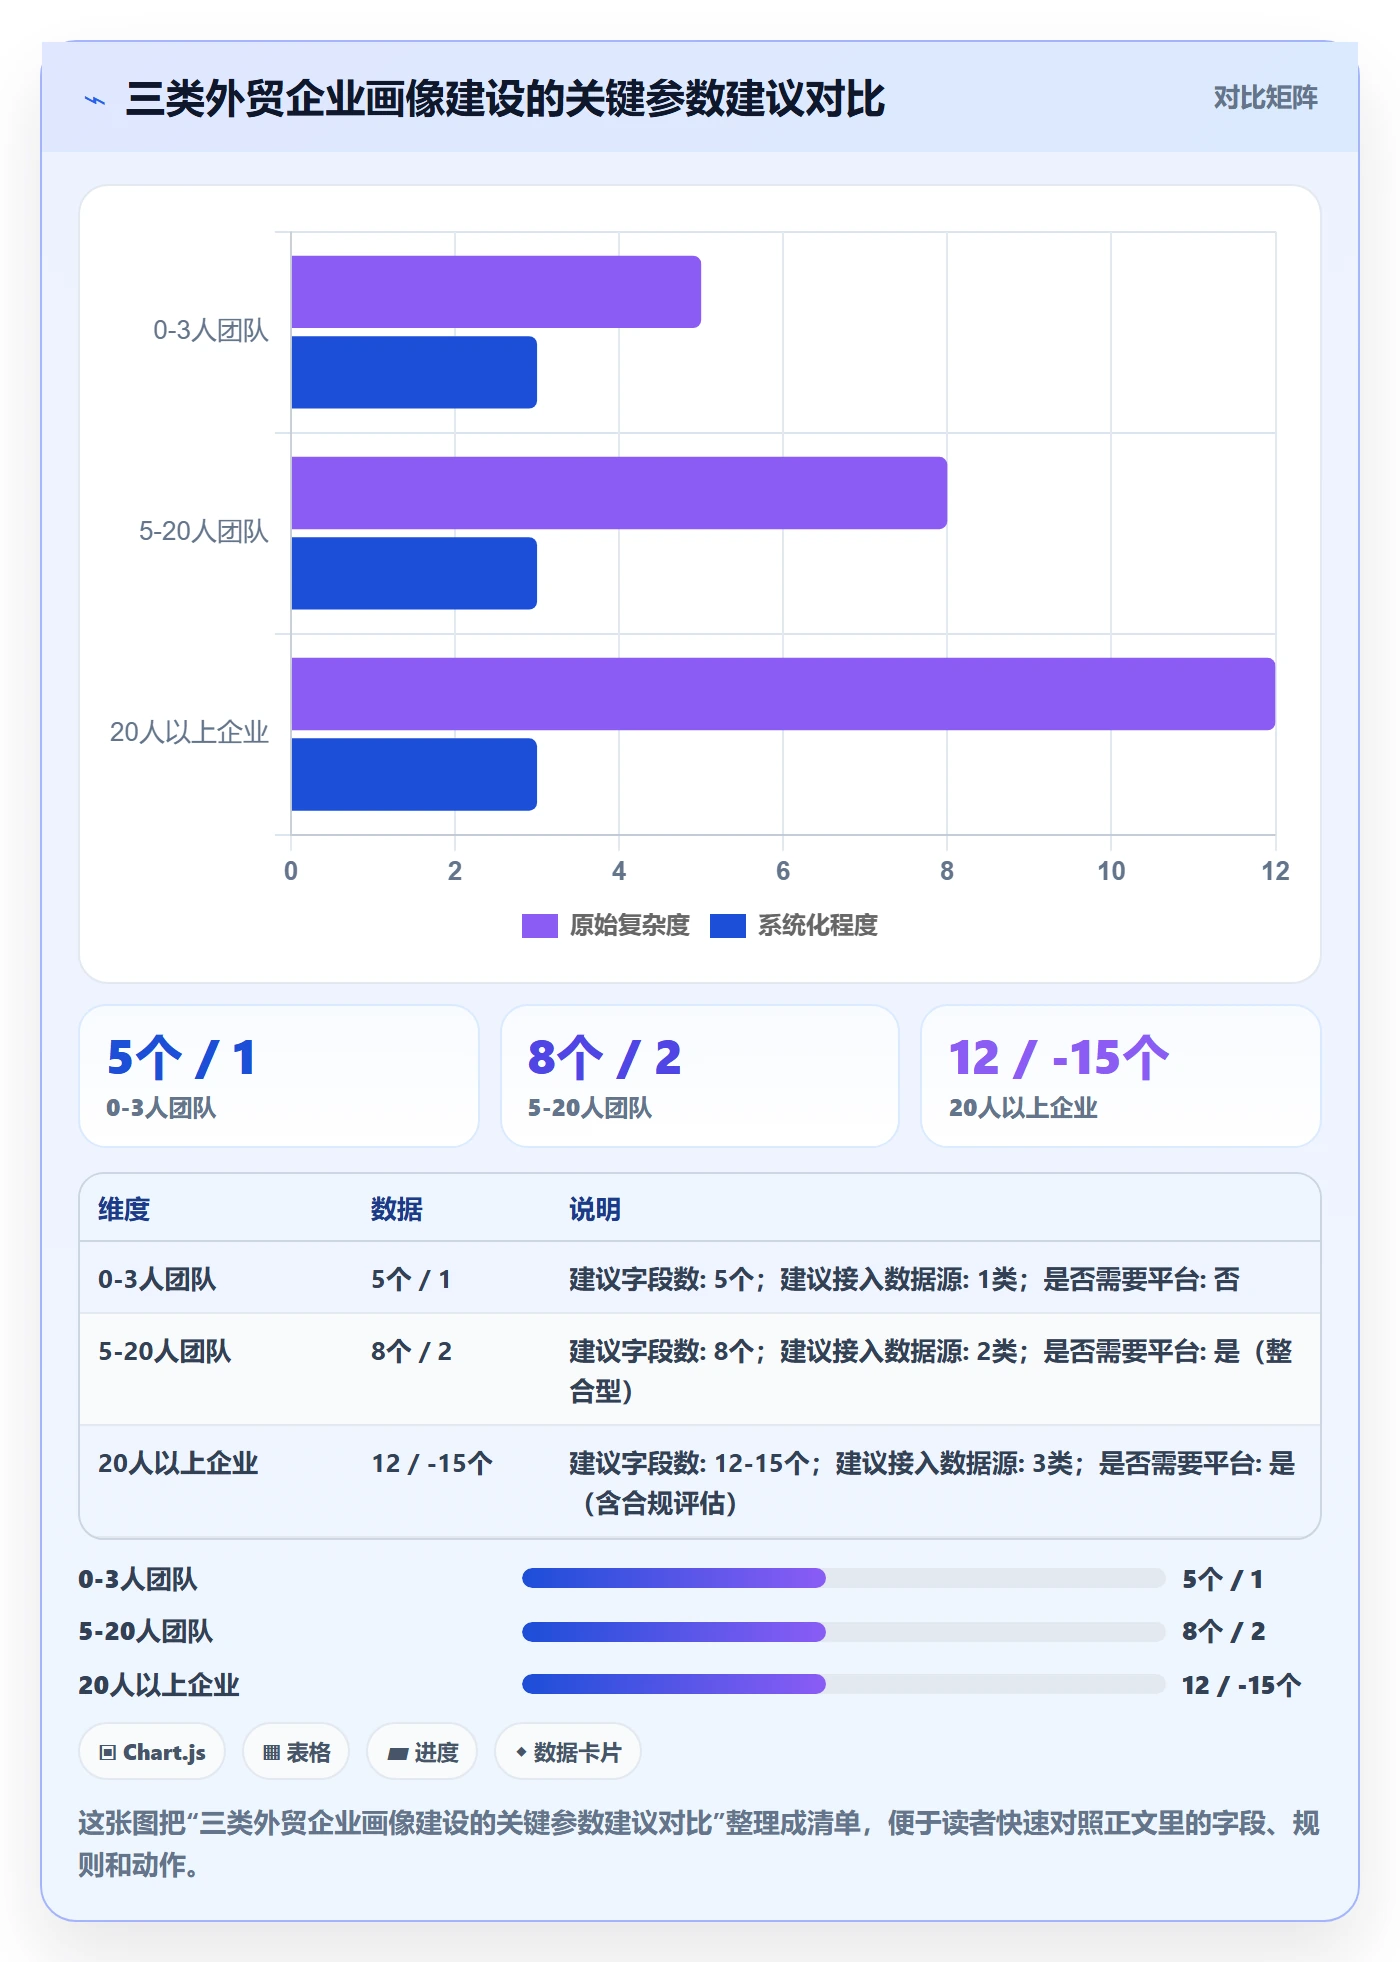Click description ending 是否需要平台: 否

point(904,1280)
